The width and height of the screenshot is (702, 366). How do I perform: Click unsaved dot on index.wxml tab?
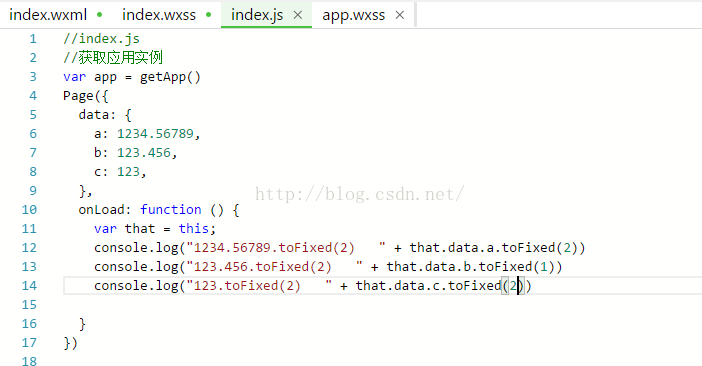pyautogui.click(x=99, y=15)
